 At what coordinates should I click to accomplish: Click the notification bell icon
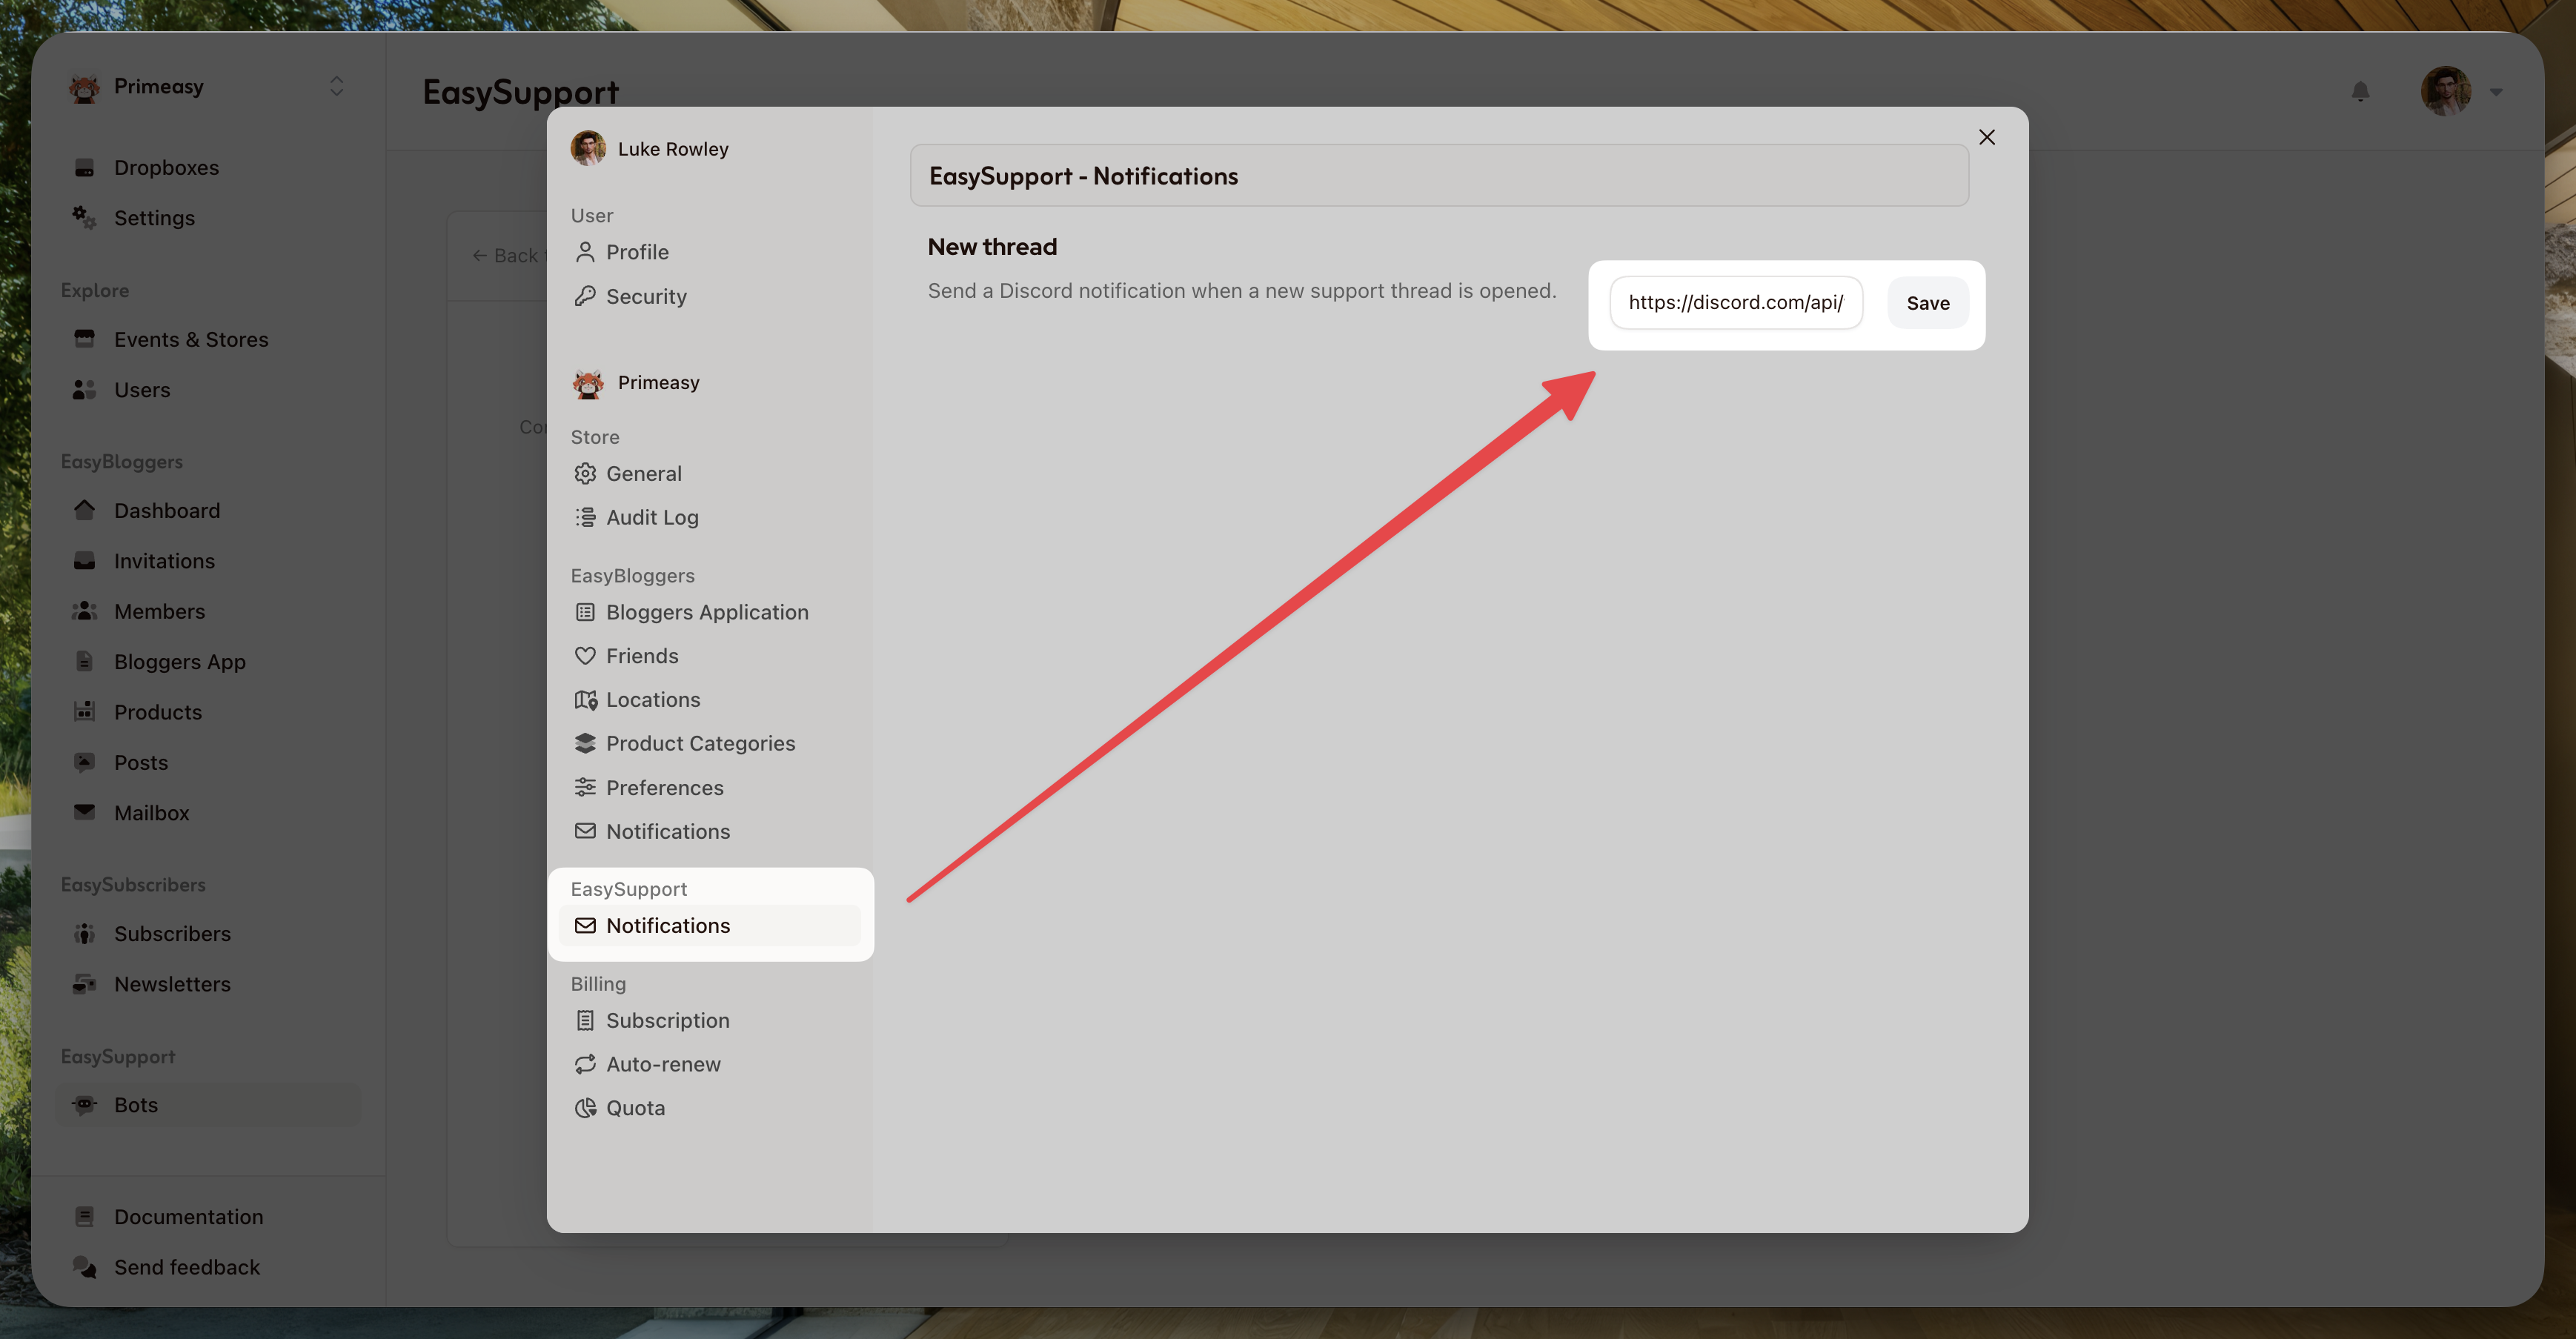pyautogui.click(x=2360, y=92)
